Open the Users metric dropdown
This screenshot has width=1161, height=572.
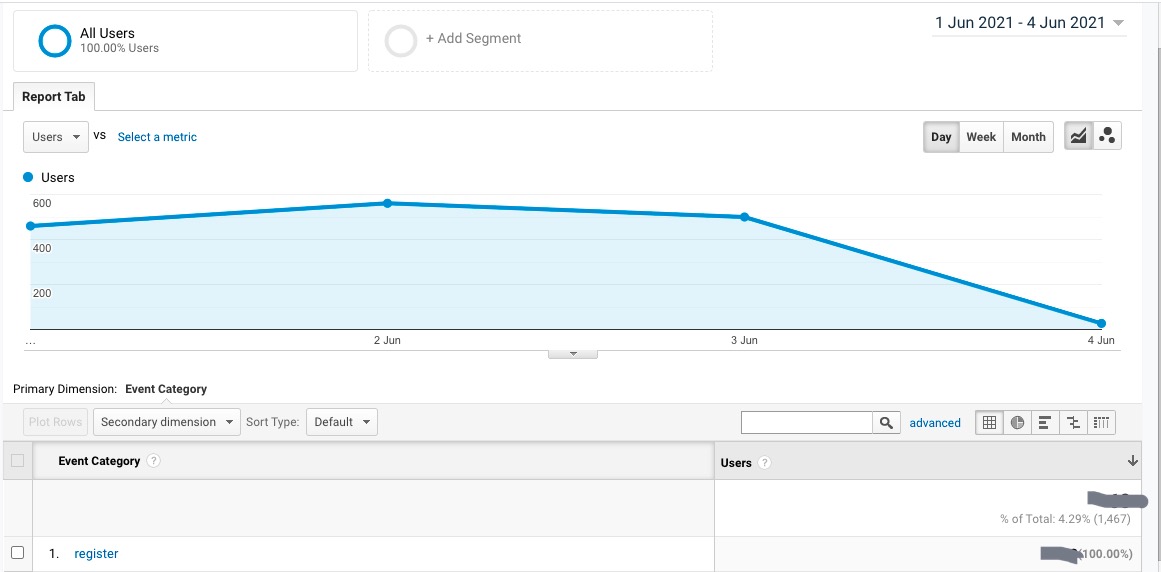pos(56,137)
